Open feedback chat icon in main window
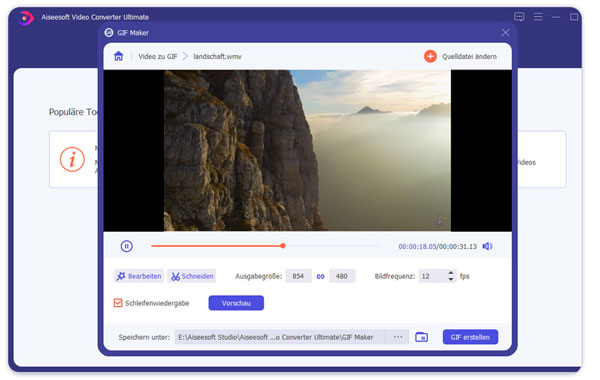Viewport: 600px width, 380px height. click(519, 17)
